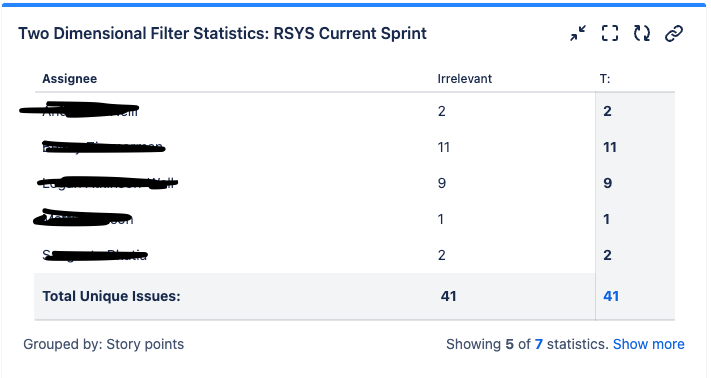Click the Show more link
The image size is (711, 378).
648,344
